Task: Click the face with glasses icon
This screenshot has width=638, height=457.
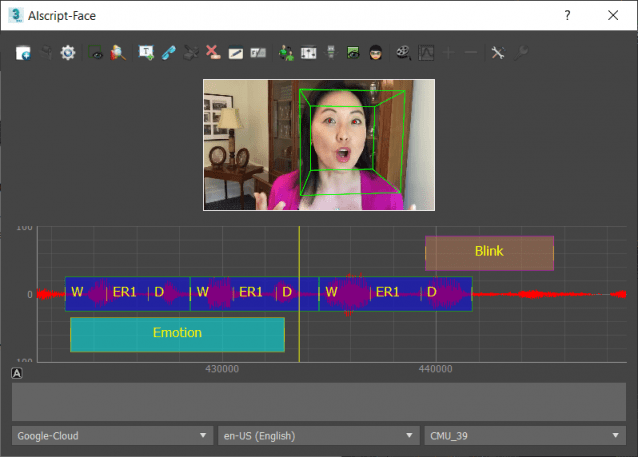Action: click(x=376, y=53)
